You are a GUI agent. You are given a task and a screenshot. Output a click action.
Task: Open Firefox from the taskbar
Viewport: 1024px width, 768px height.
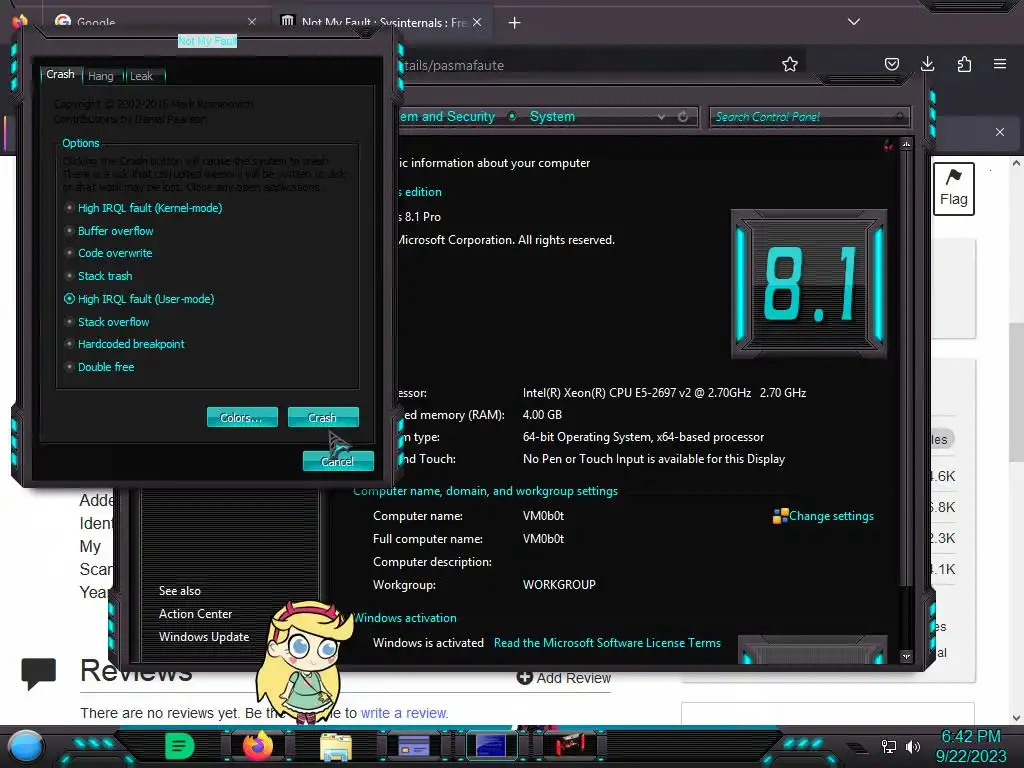pos(257,746)
